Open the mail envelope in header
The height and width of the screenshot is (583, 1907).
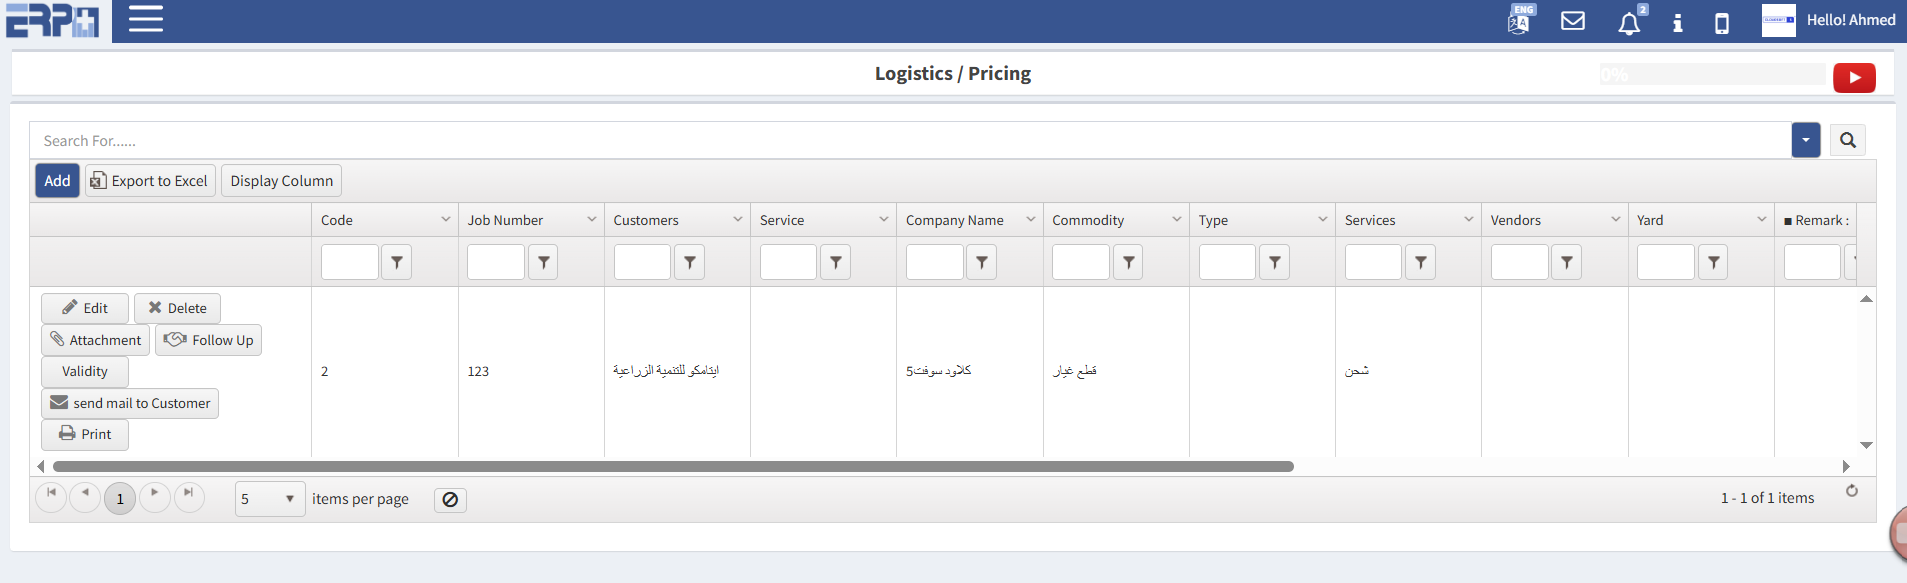click(1573, 21)
